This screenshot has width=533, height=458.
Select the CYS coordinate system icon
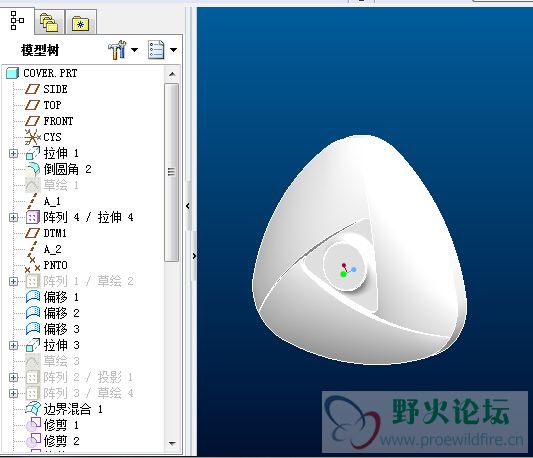[33, 137]
